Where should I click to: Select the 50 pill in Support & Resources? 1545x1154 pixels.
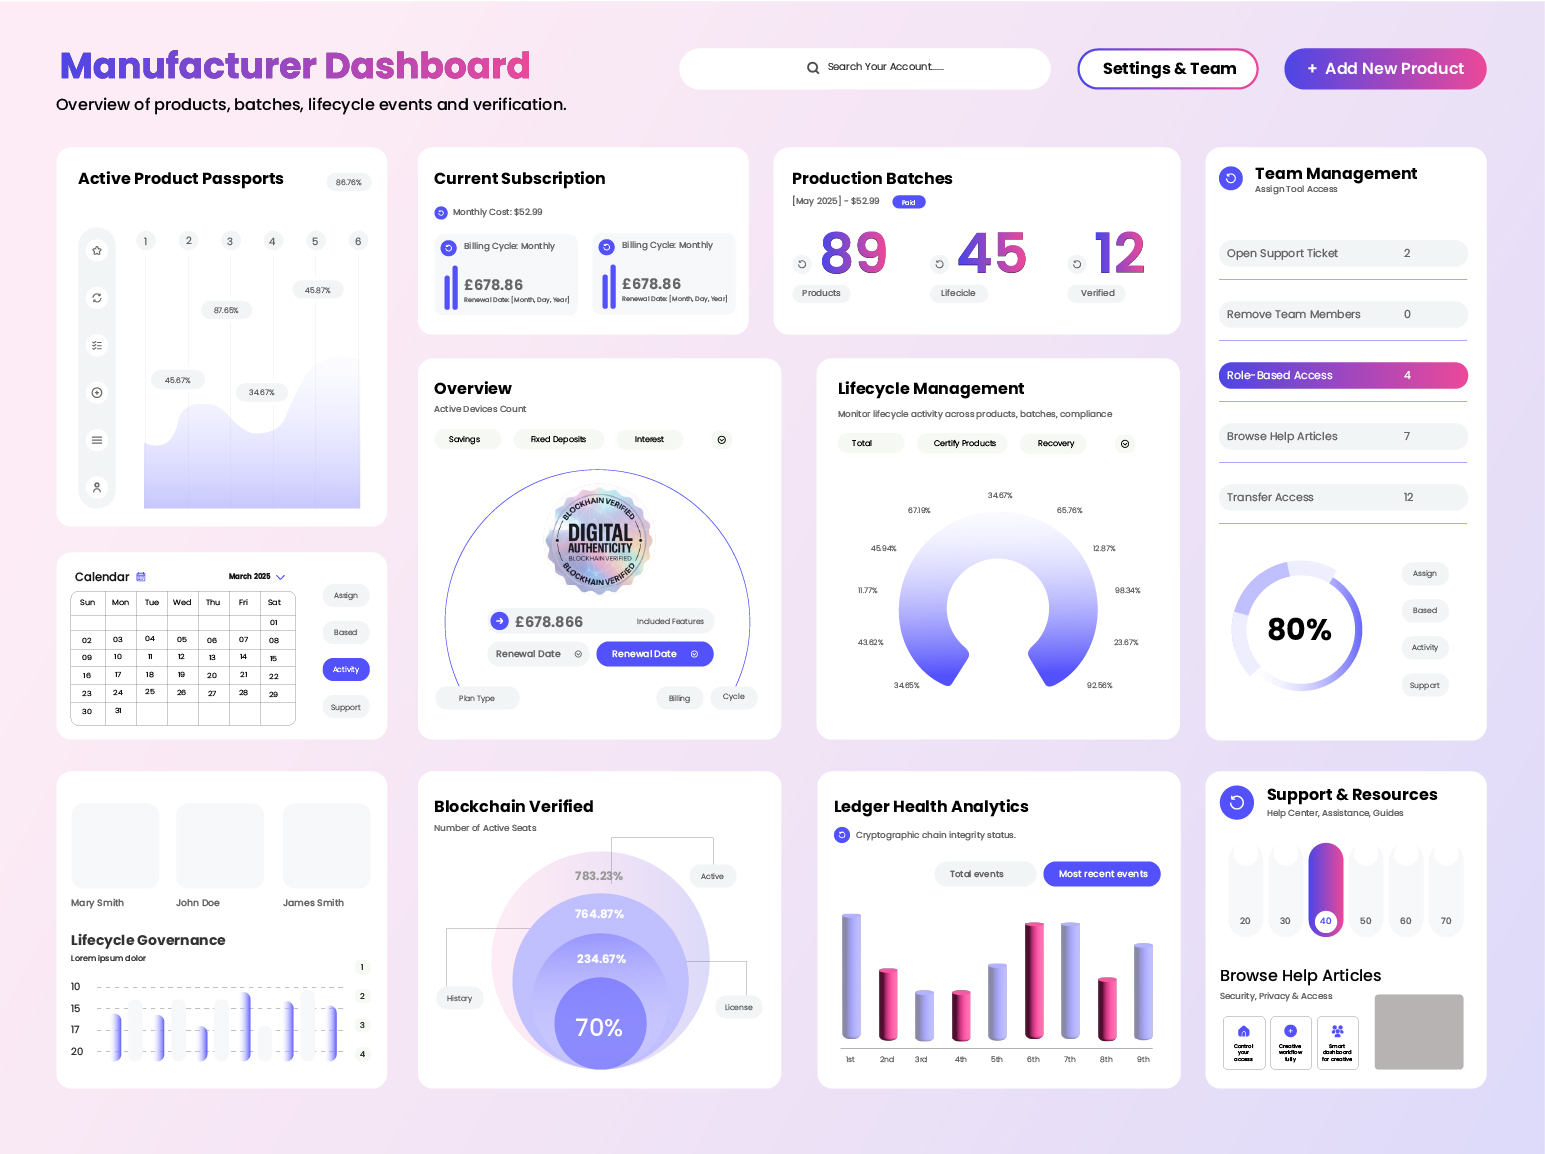pyautogui.click(x=1365, y=890)
